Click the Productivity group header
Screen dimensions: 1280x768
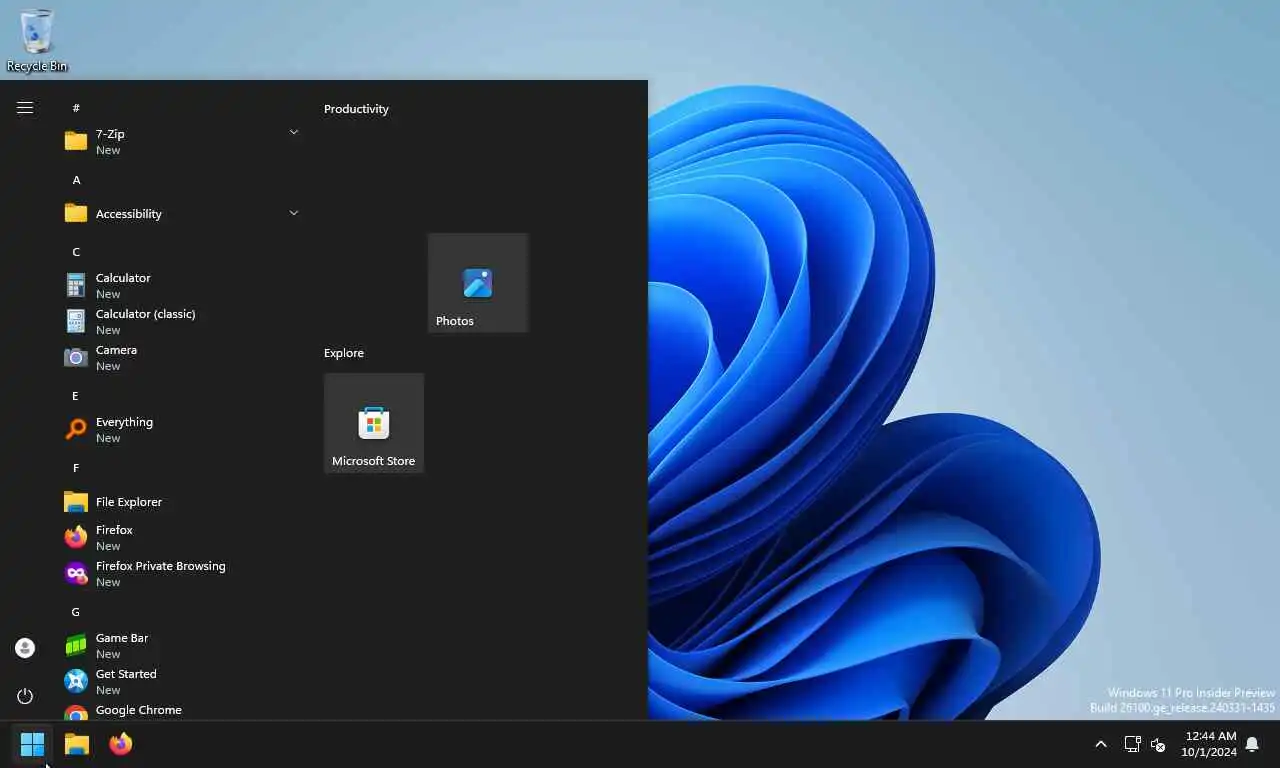click(x=356, y=109)
